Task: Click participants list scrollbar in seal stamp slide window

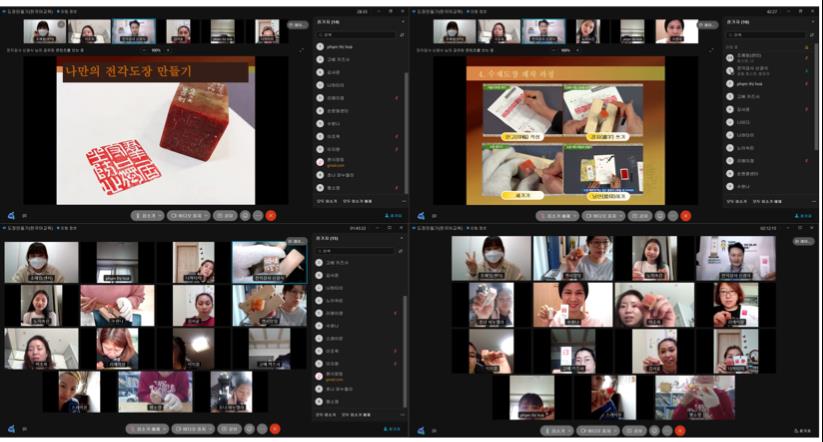Action: [405, 131]
